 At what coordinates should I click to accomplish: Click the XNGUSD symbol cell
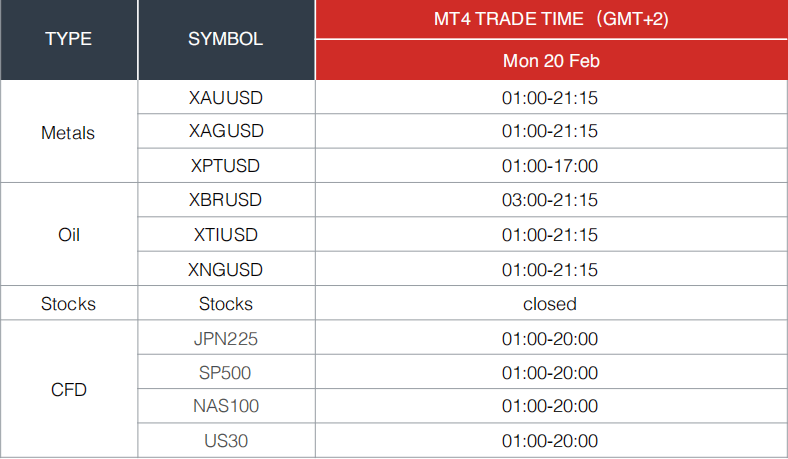pyautogui.click(x=226, y=269)
